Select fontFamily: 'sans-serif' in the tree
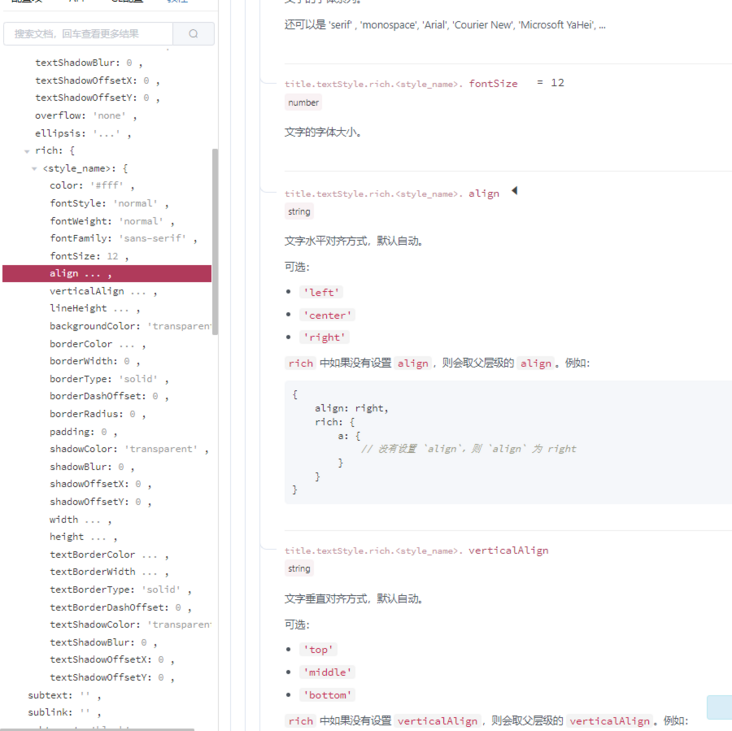 pos(122,239)
